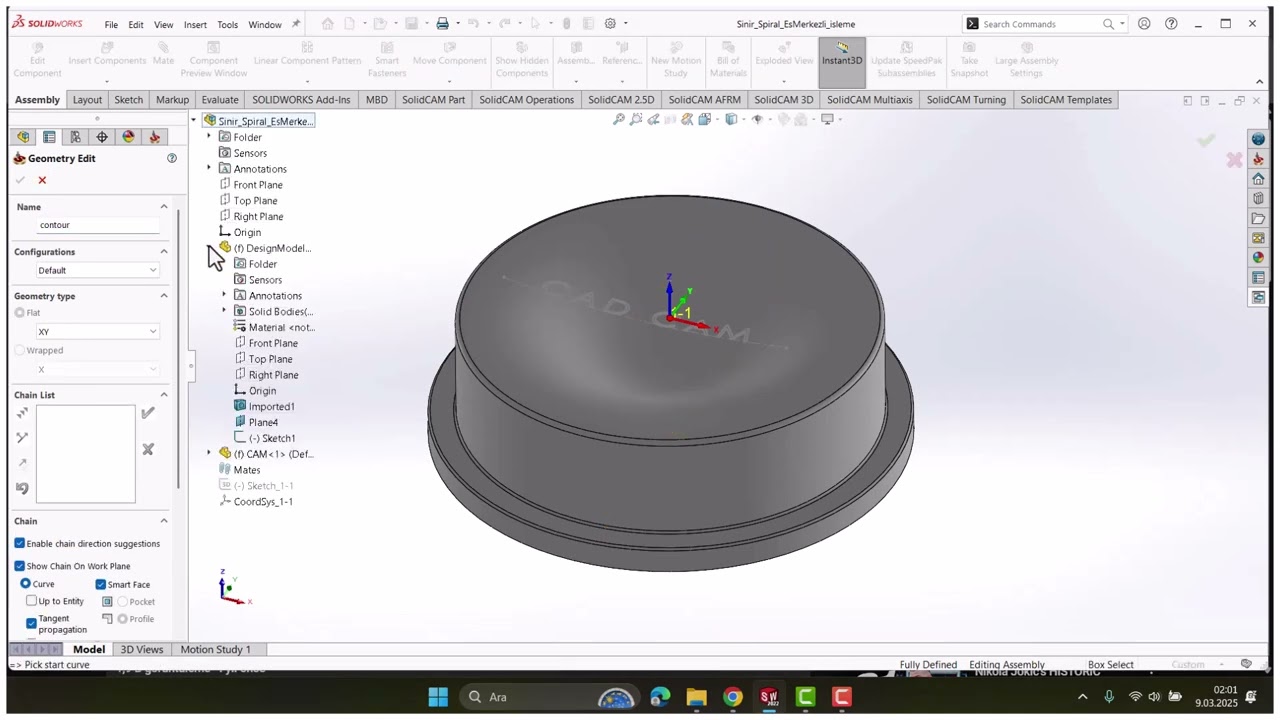Switch to SolidCAM Operations tab

(526, 100)
